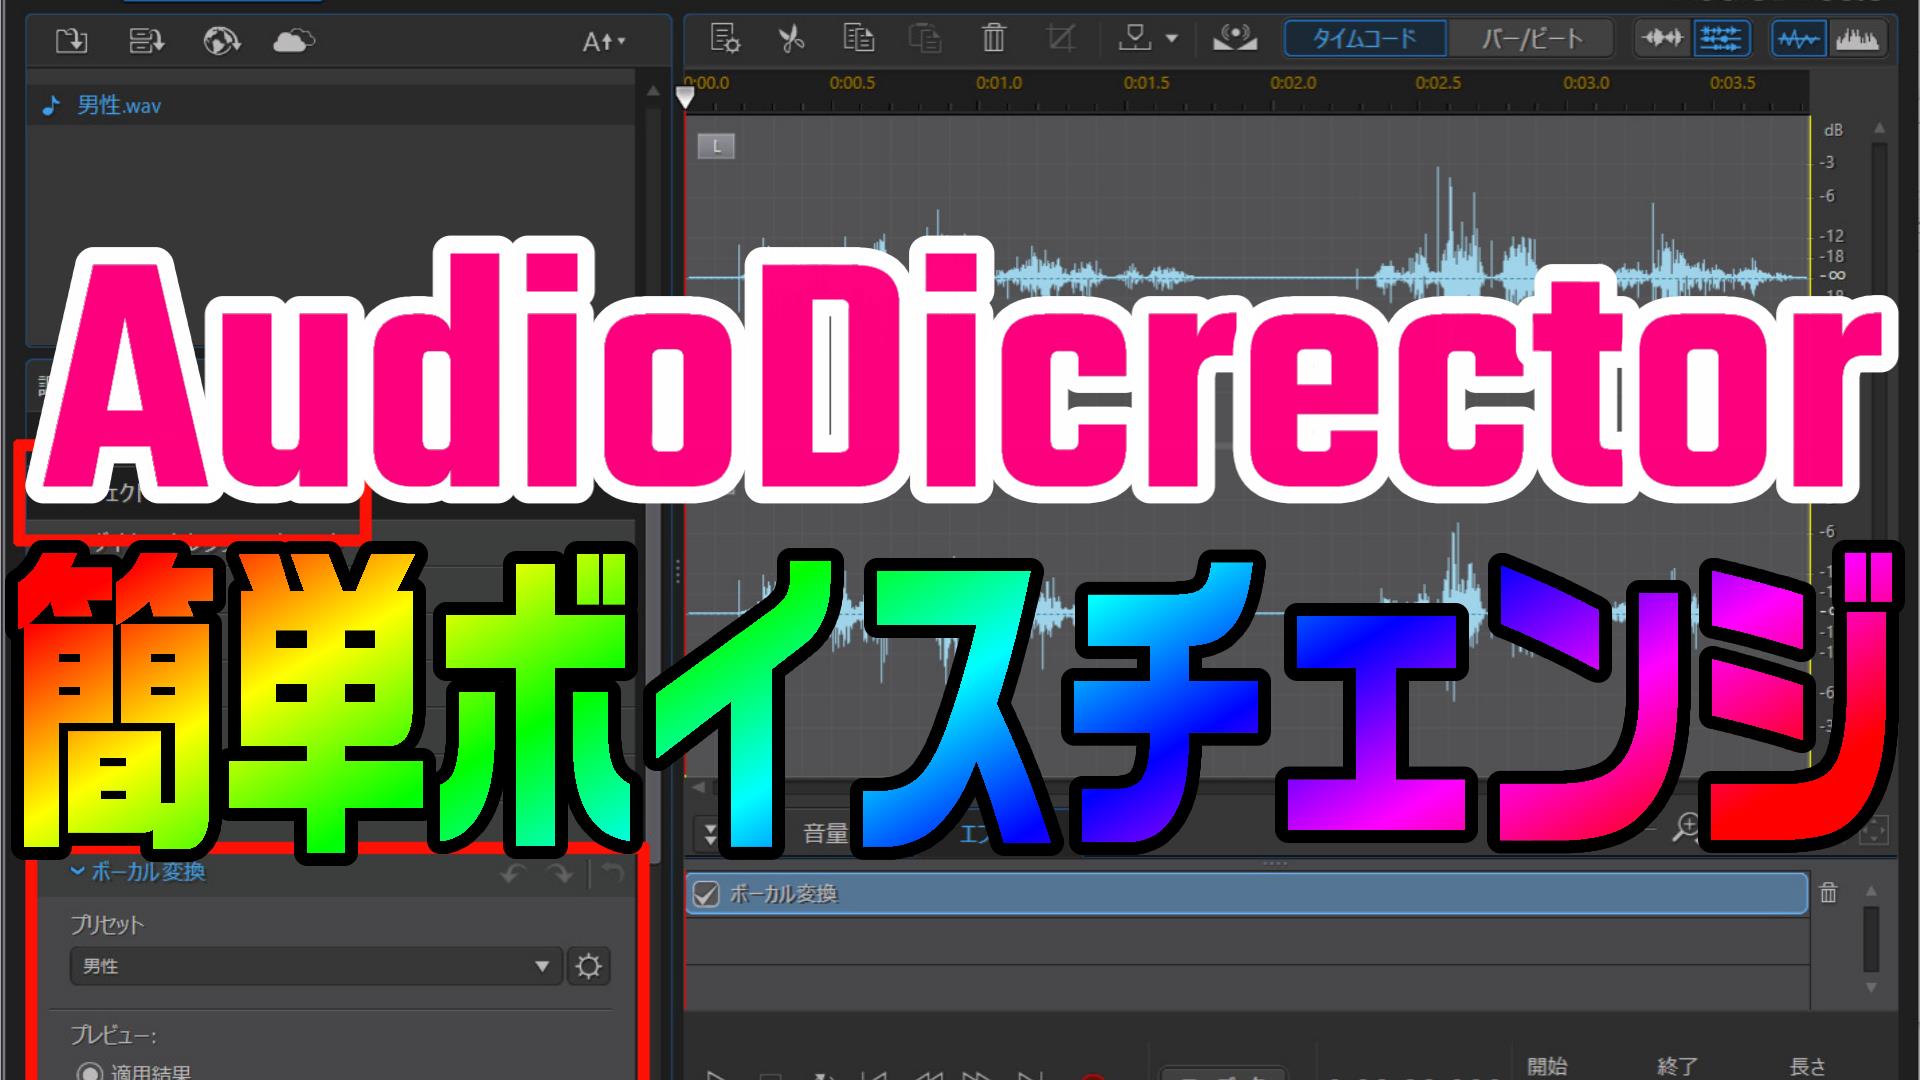Click the effect list scrollbar thumb

click(1870, 938)
